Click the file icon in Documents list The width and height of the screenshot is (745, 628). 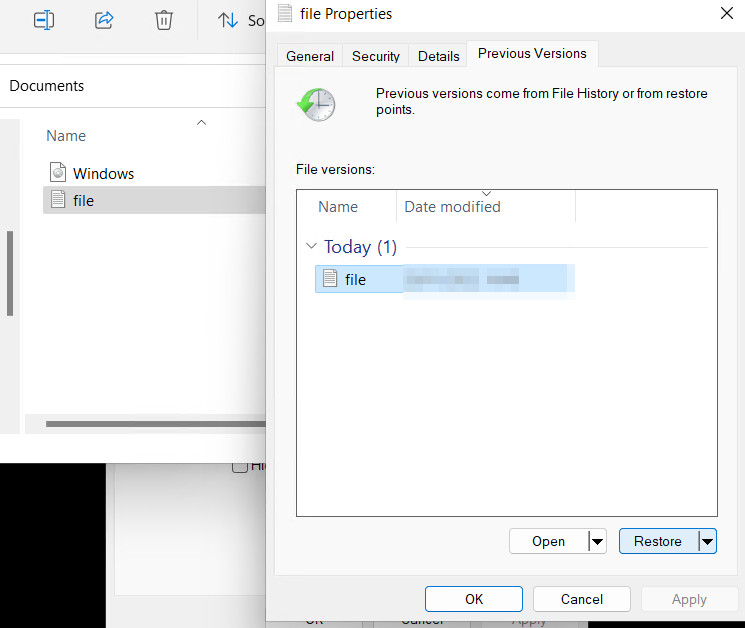pyautogui.click(x=57, y=200)
